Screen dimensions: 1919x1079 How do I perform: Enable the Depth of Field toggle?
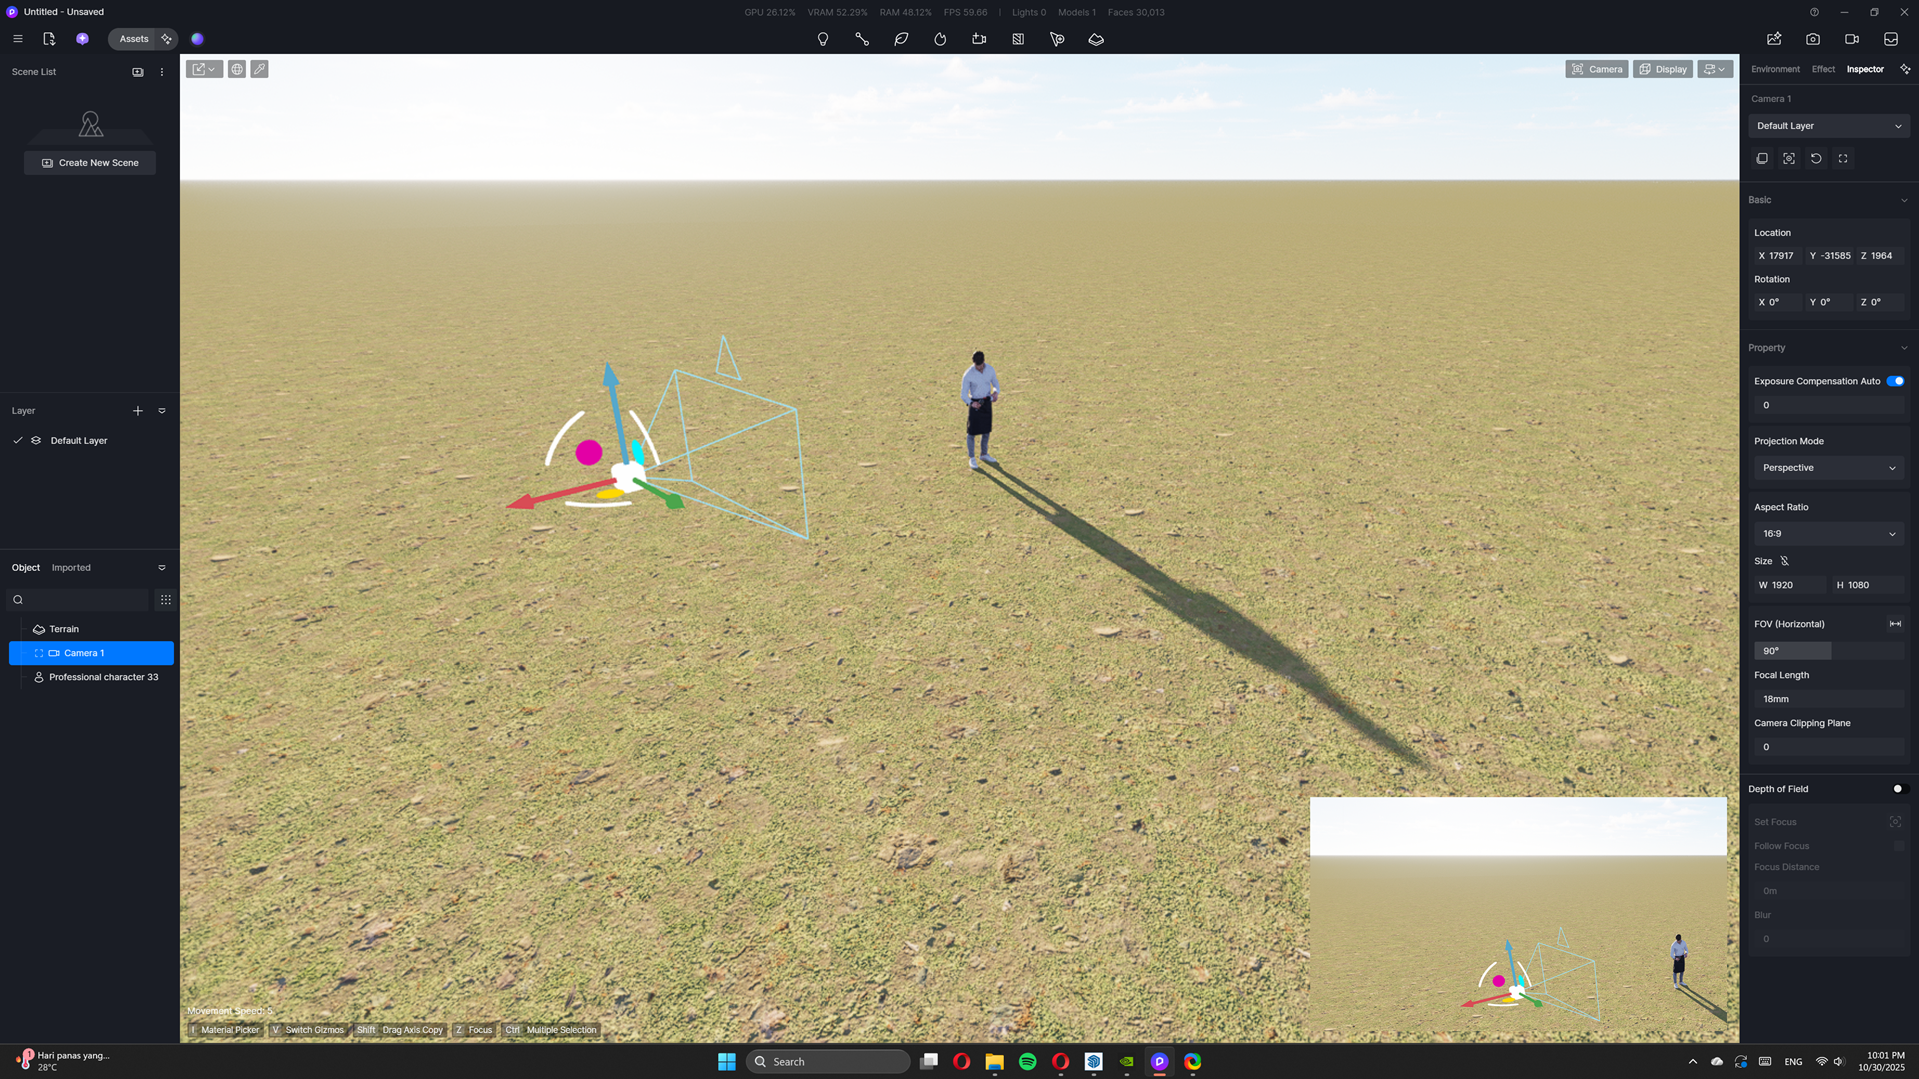point(1899,789)
